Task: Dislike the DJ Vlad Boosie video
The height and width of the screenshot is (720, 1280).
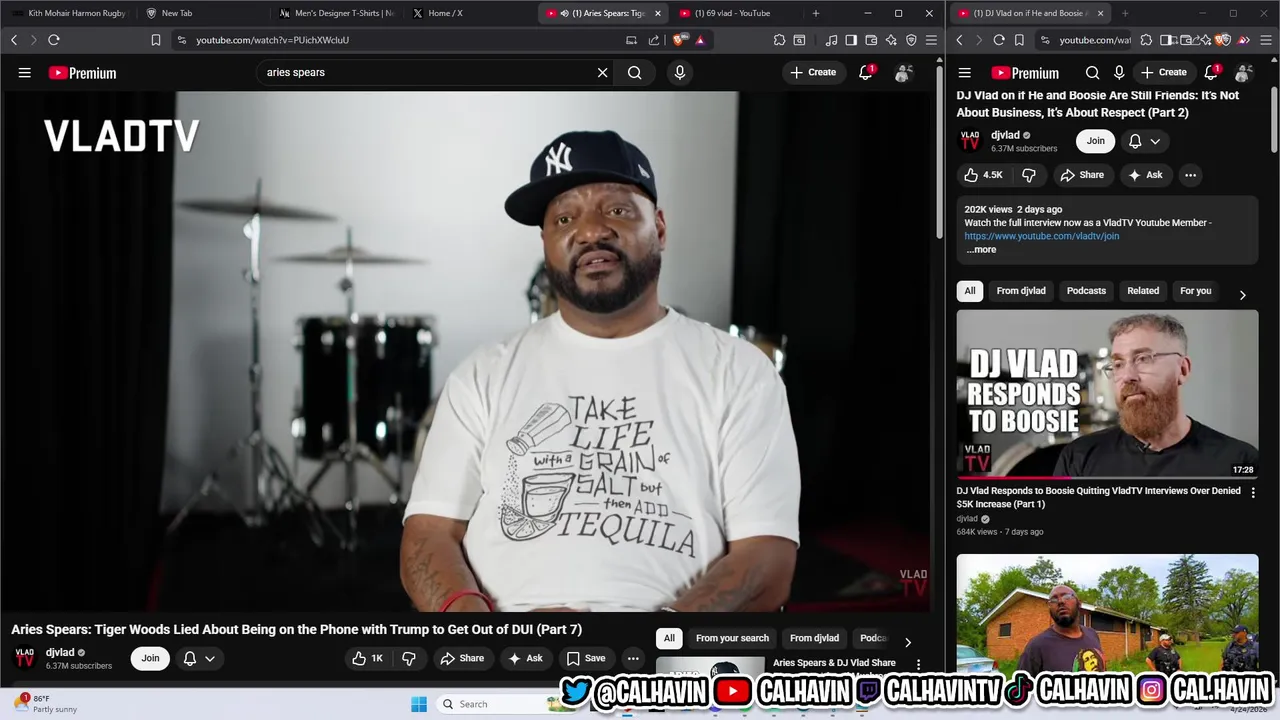Action: click(1028, 175)
